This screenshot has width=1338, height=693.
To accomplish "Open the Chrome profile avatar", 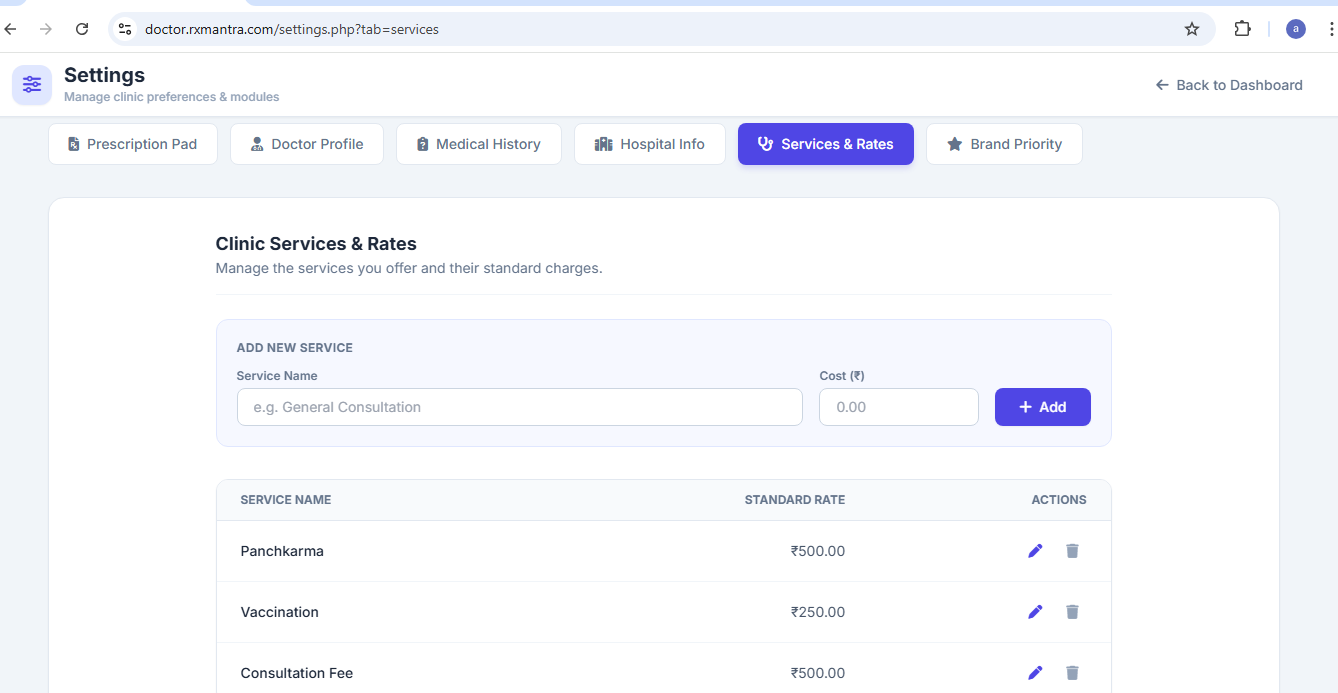I will pos(1295,29).
